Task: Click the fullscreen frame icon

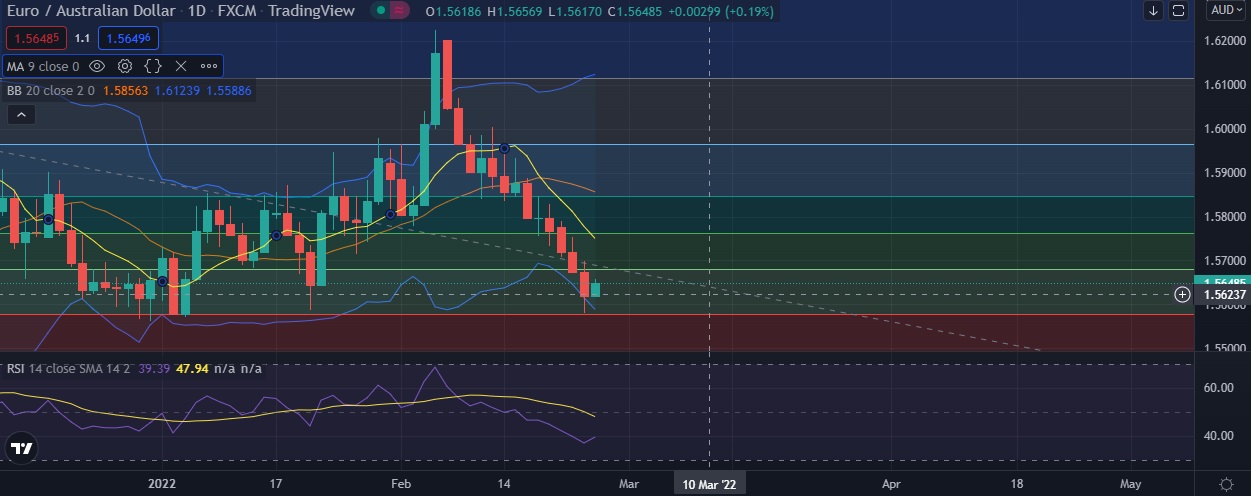Action: point(1178,11)
